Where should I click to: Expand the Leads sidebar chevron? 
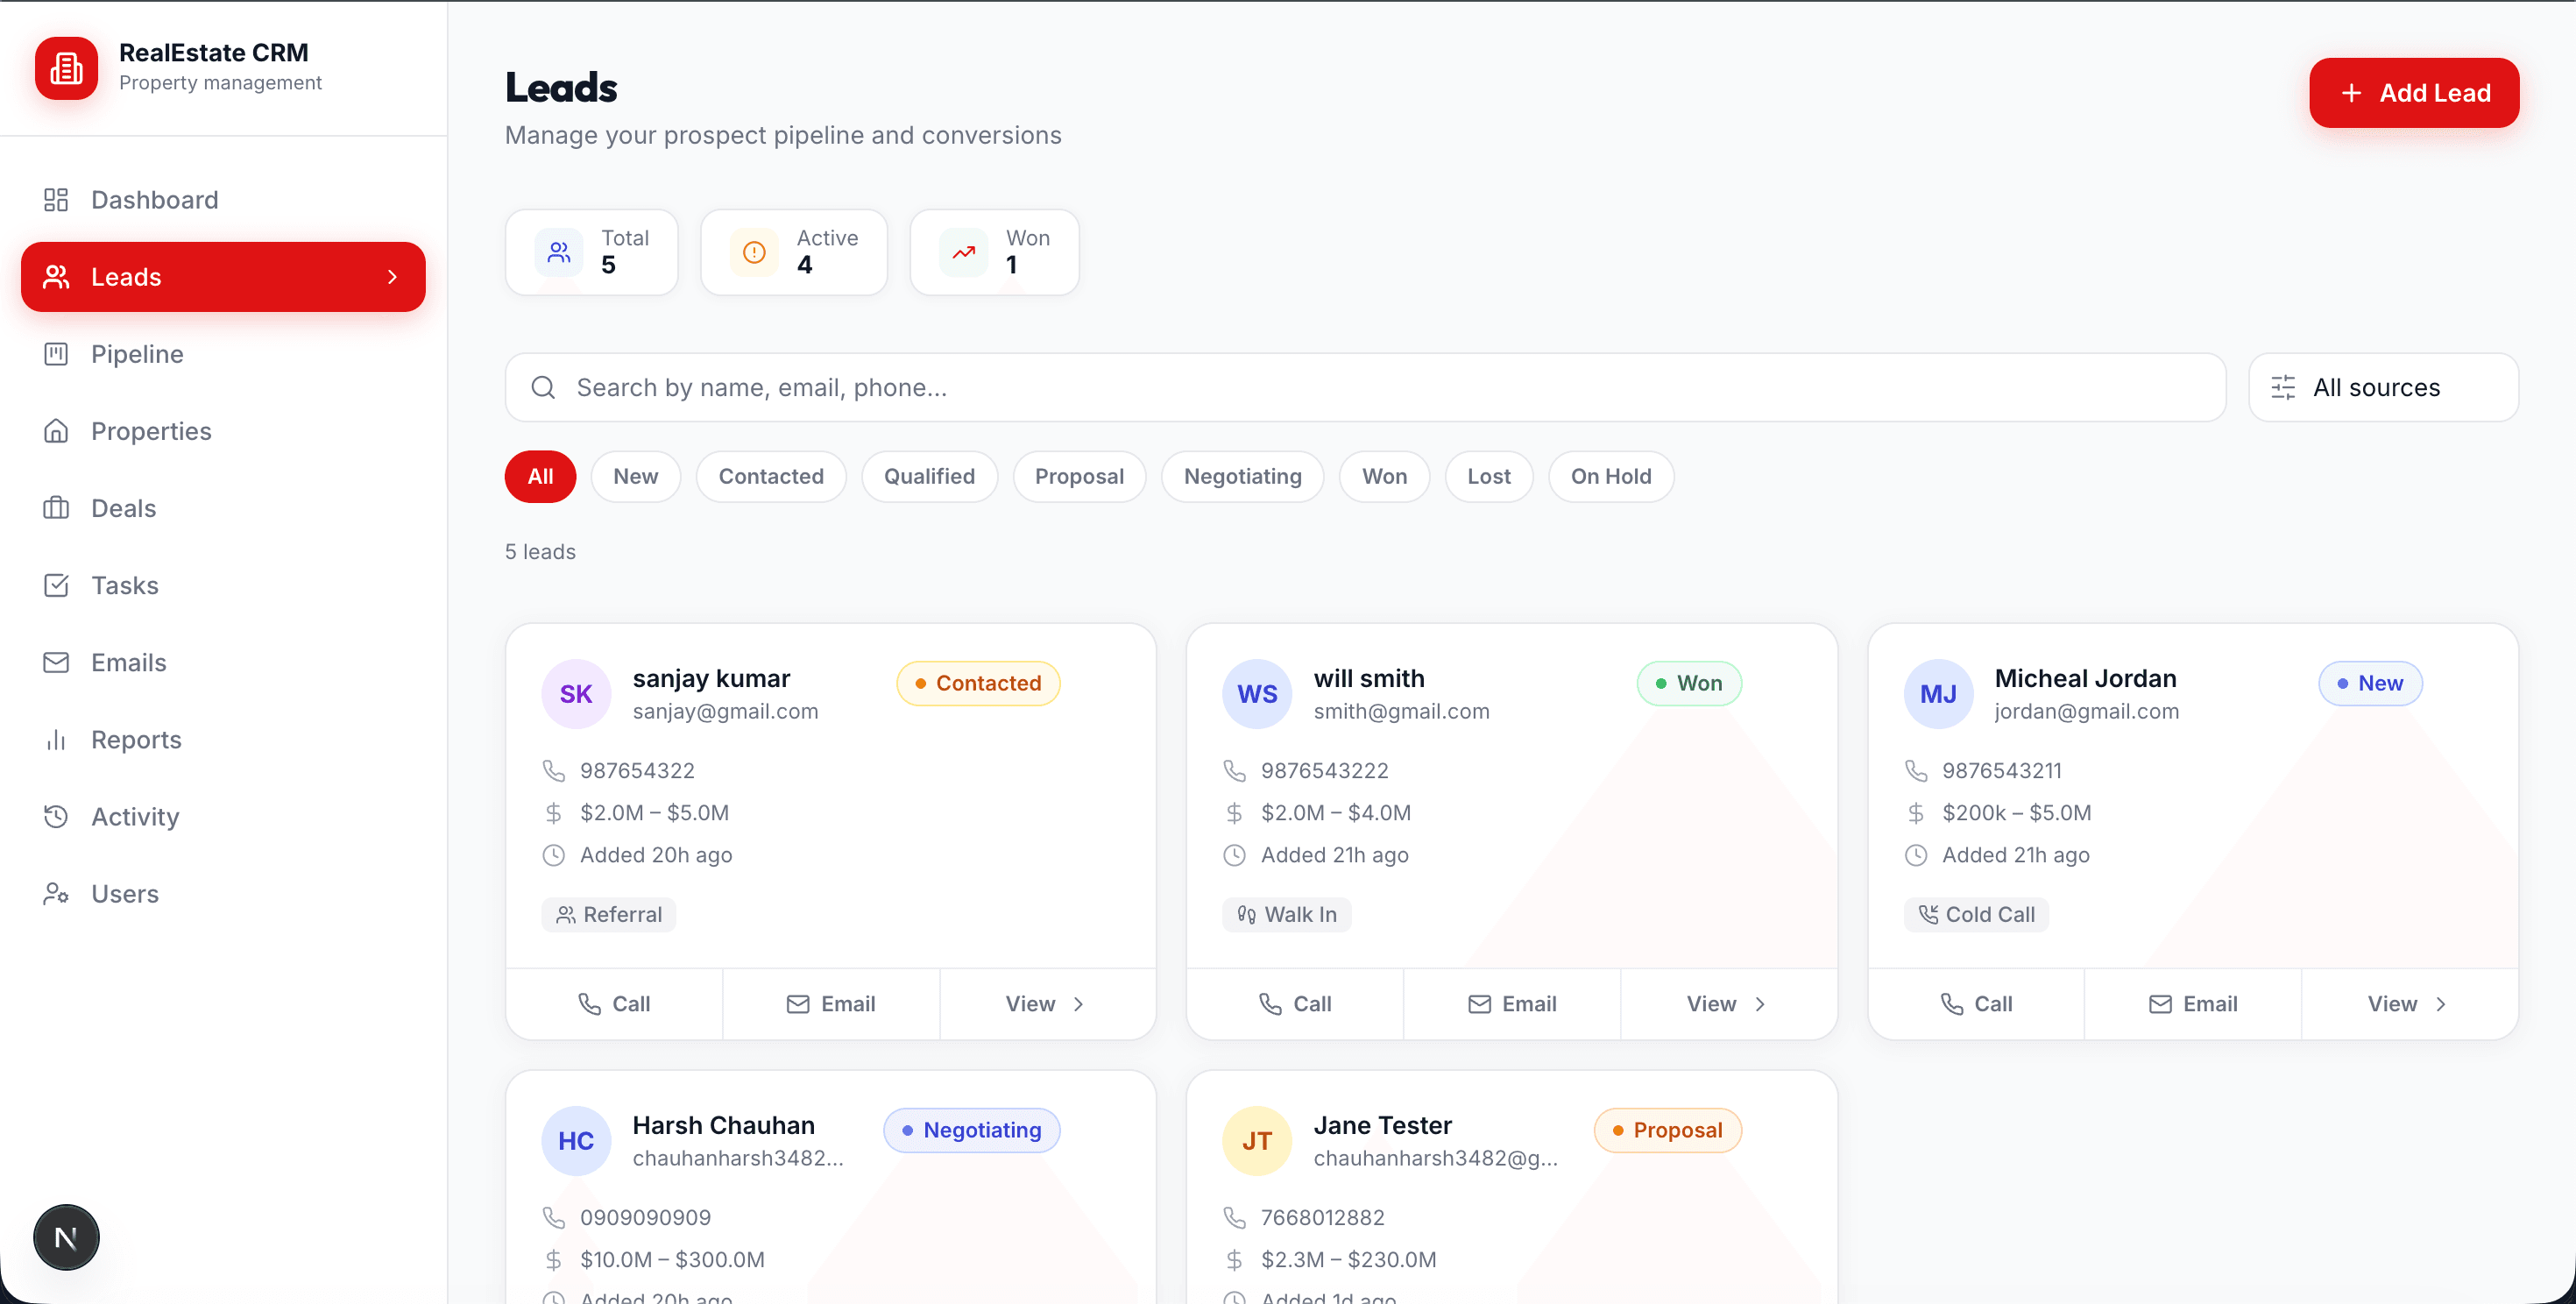[x=392, y=277]
